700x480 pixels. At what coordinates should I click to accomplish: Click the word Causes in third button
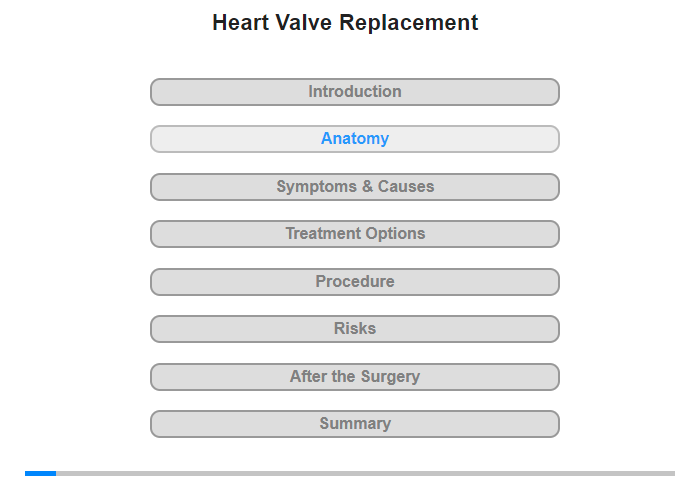pyautogui.click(x=406, y=186)
